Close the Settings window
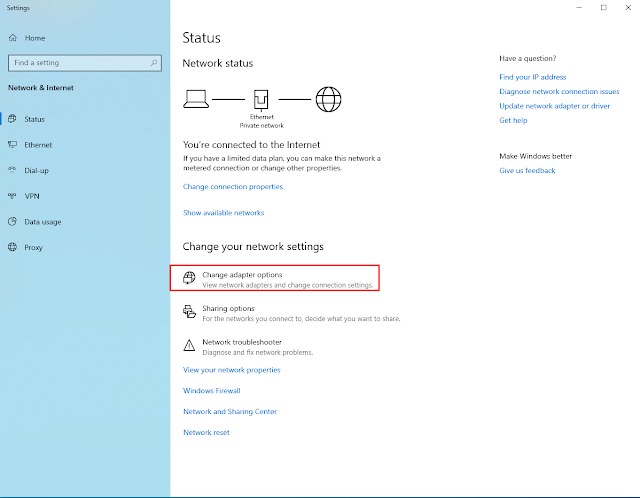Viewport: 640px width, 498px height. [628, 8]
